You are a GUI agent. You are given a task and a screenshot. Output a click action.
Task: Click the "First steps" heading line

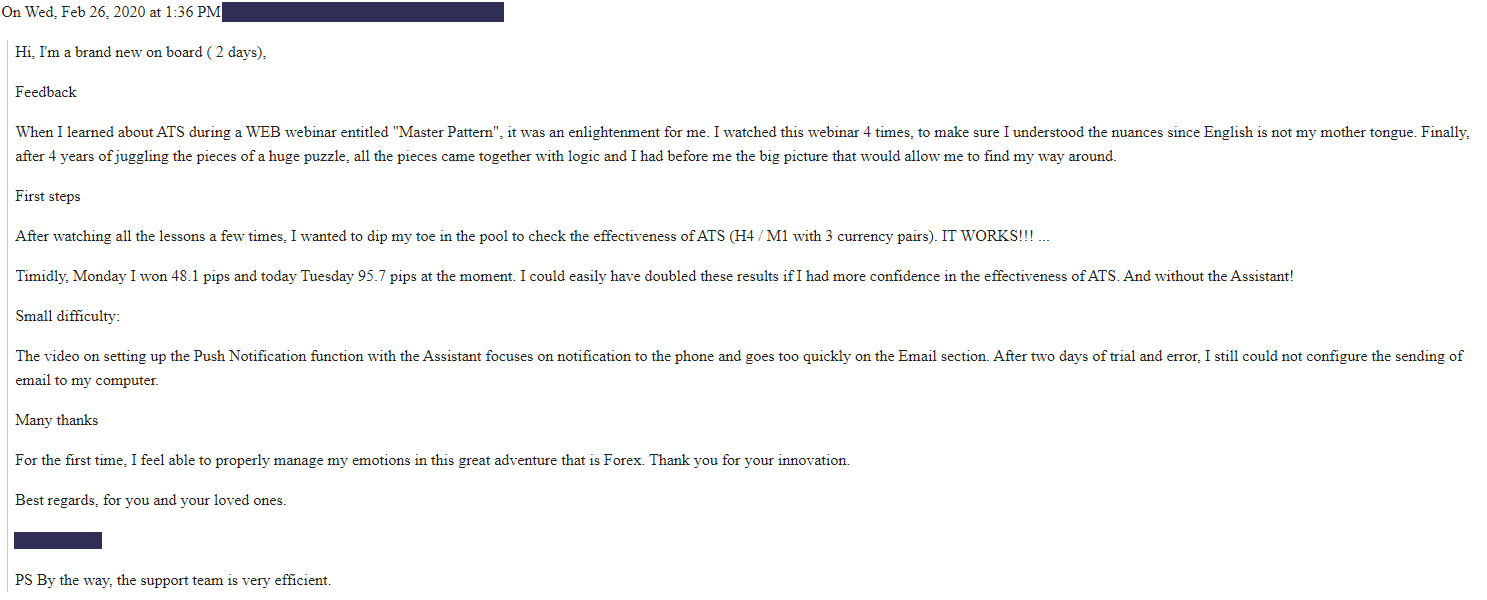point(48,196)
